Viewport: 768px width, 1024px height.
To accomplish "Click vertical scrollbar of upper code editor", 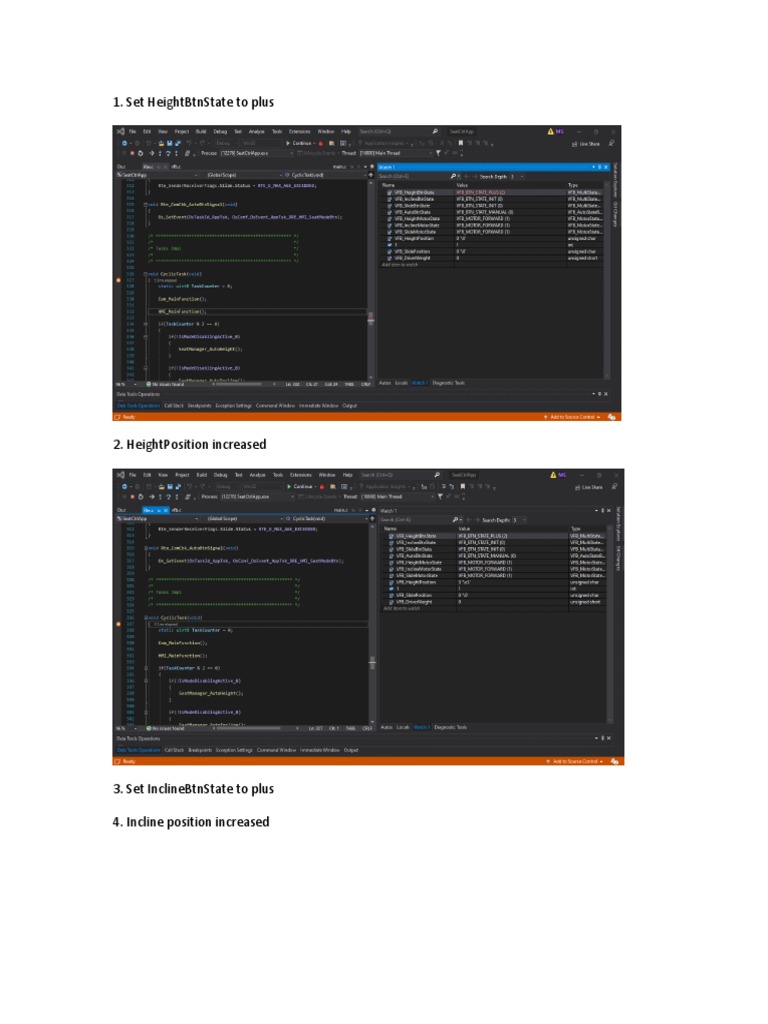I will tap(371, 300).
